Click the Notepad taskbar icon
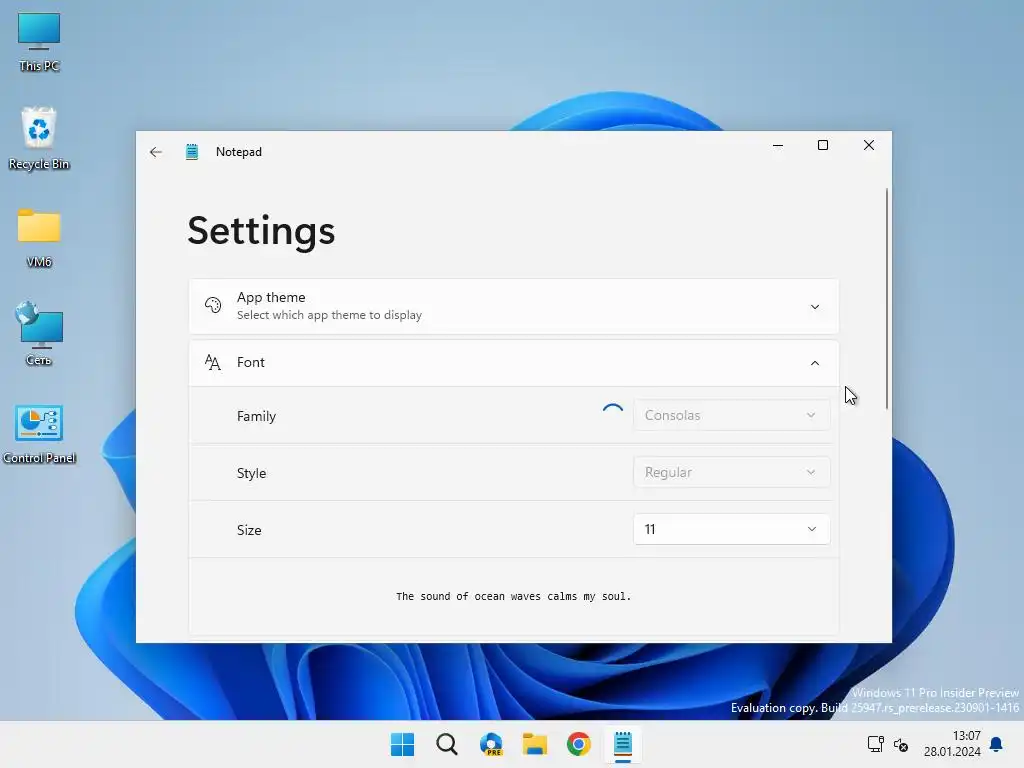Screen dimensions: 1024x768 click(x=623, y=744)
